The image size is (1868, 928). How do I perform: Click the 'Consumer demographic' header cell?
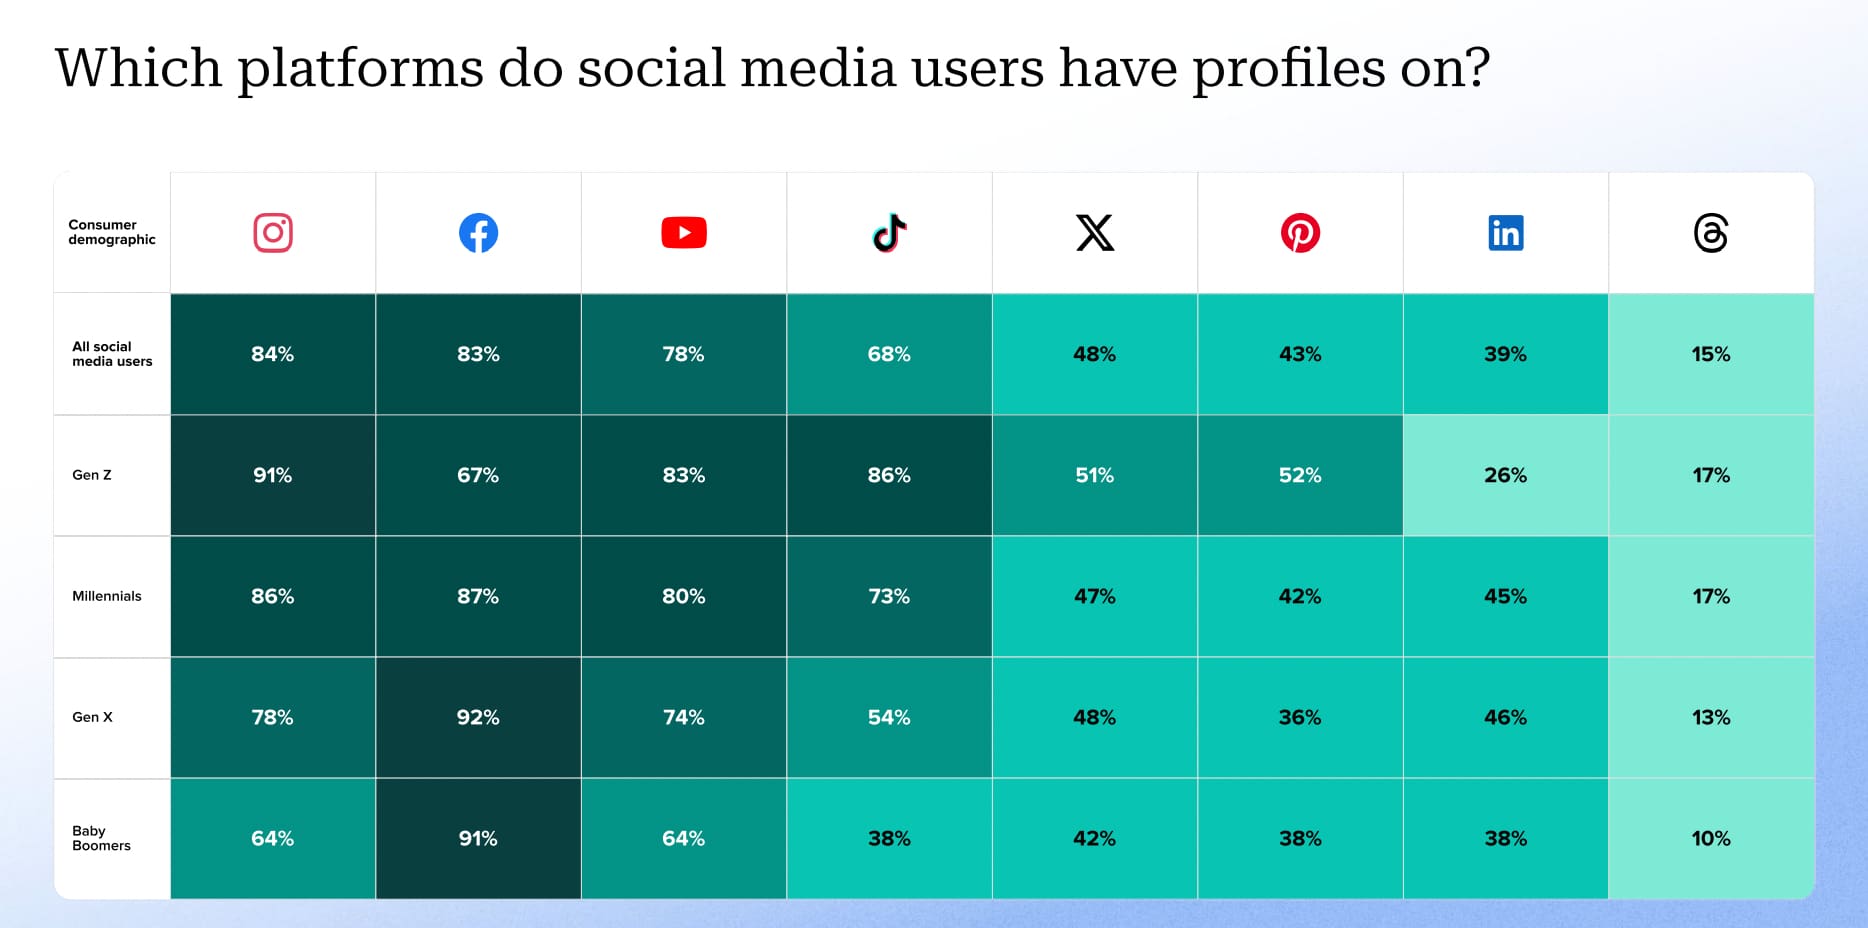tap(112, 232)
